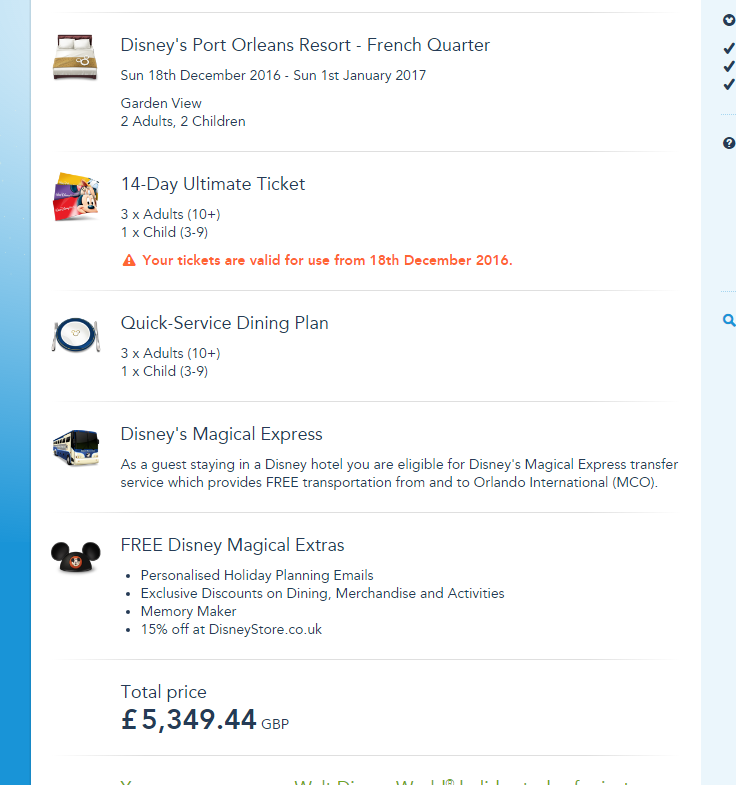Image resolution: width=736 pixels, height=785 pixels.
Task: Click the Quick-Service Dining Plan heading
Action: point(224,323)
